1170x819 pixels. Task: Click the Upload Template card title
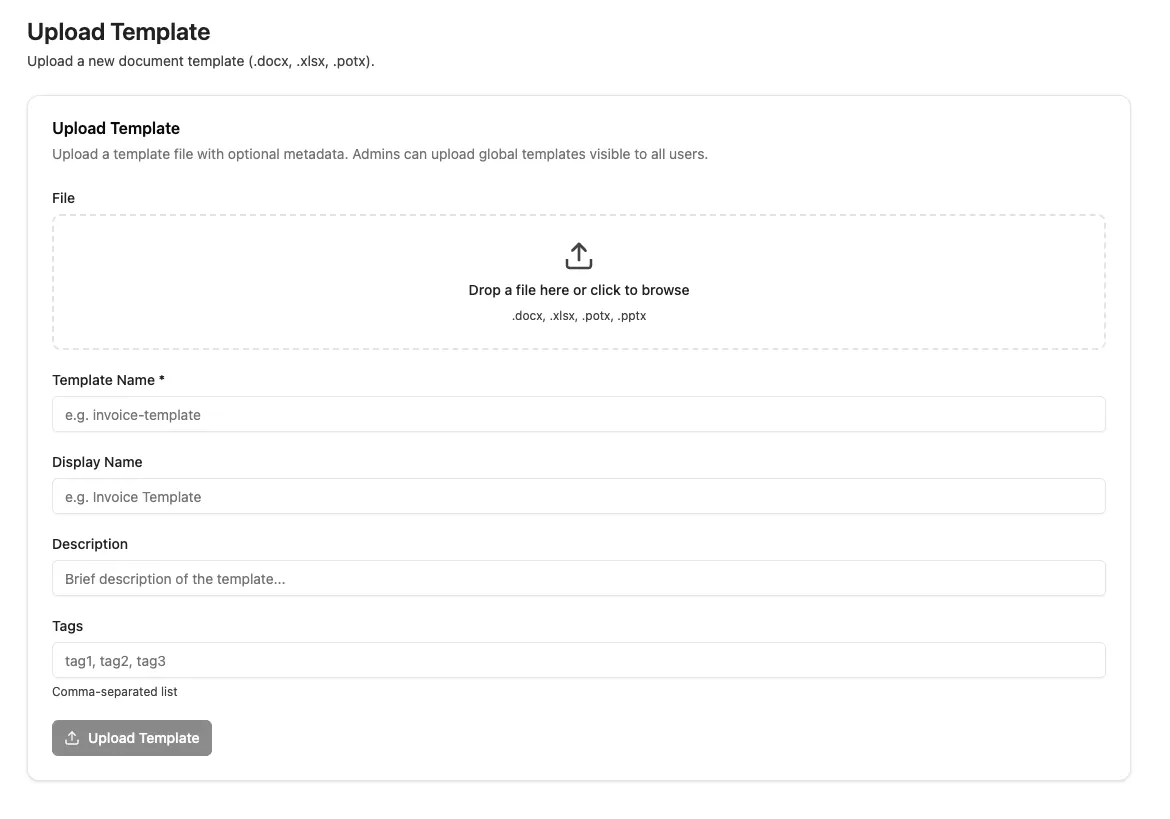tap(115, 128)
